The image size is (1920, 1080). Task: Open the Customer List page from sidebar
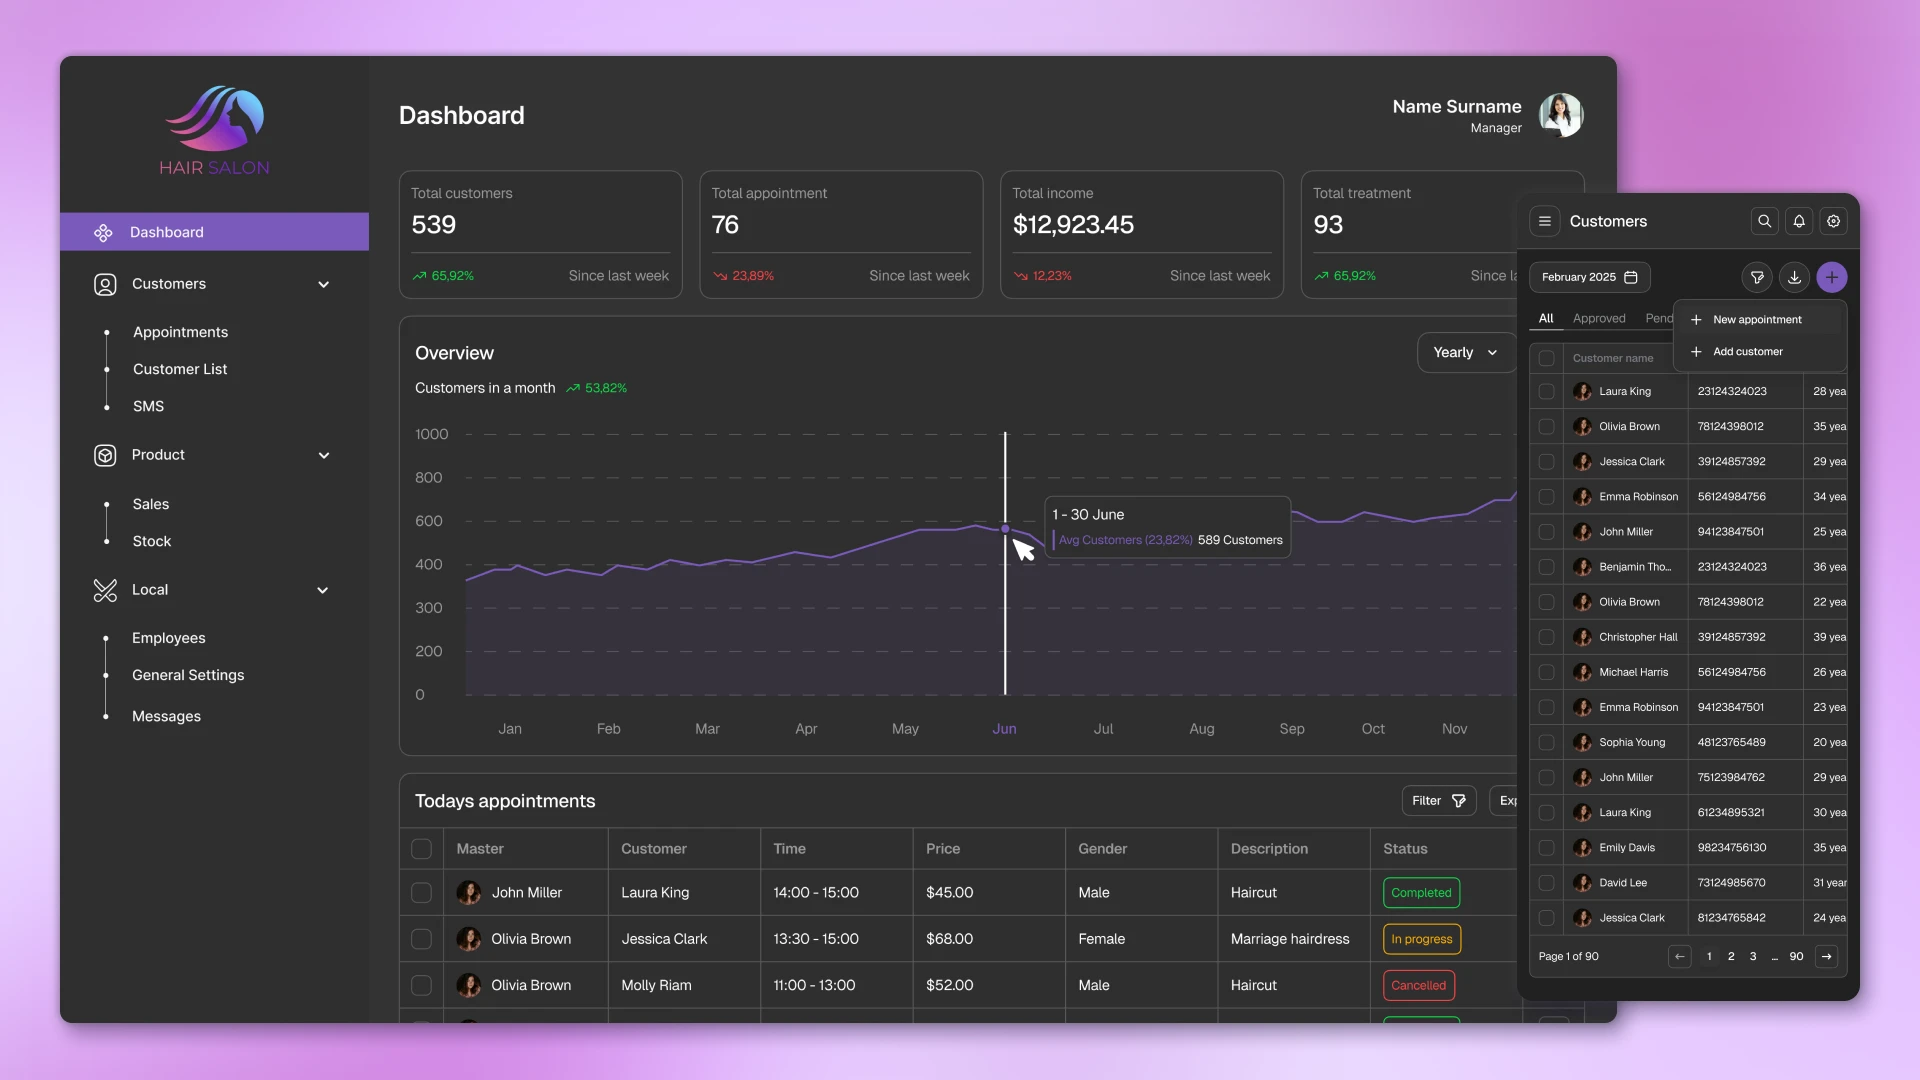click(180, 368)
